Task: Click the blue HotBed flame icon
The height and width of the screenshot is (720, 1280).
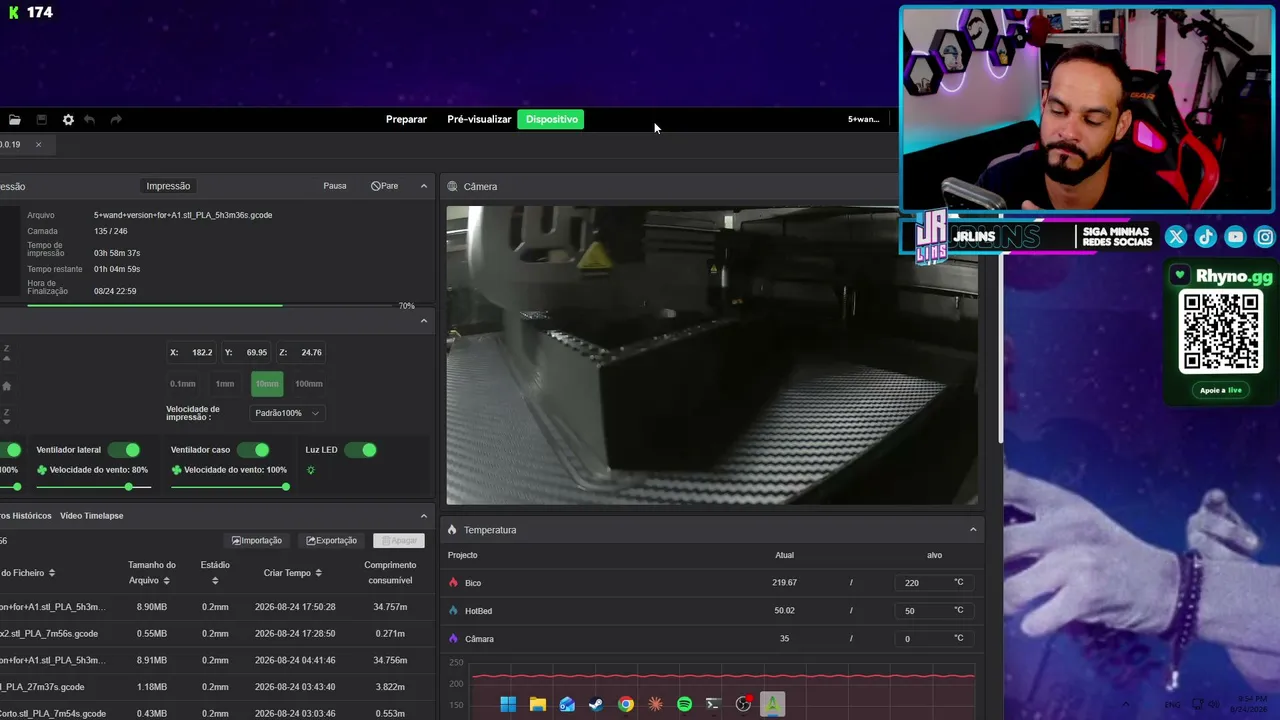Action: (x=453, y=610)
